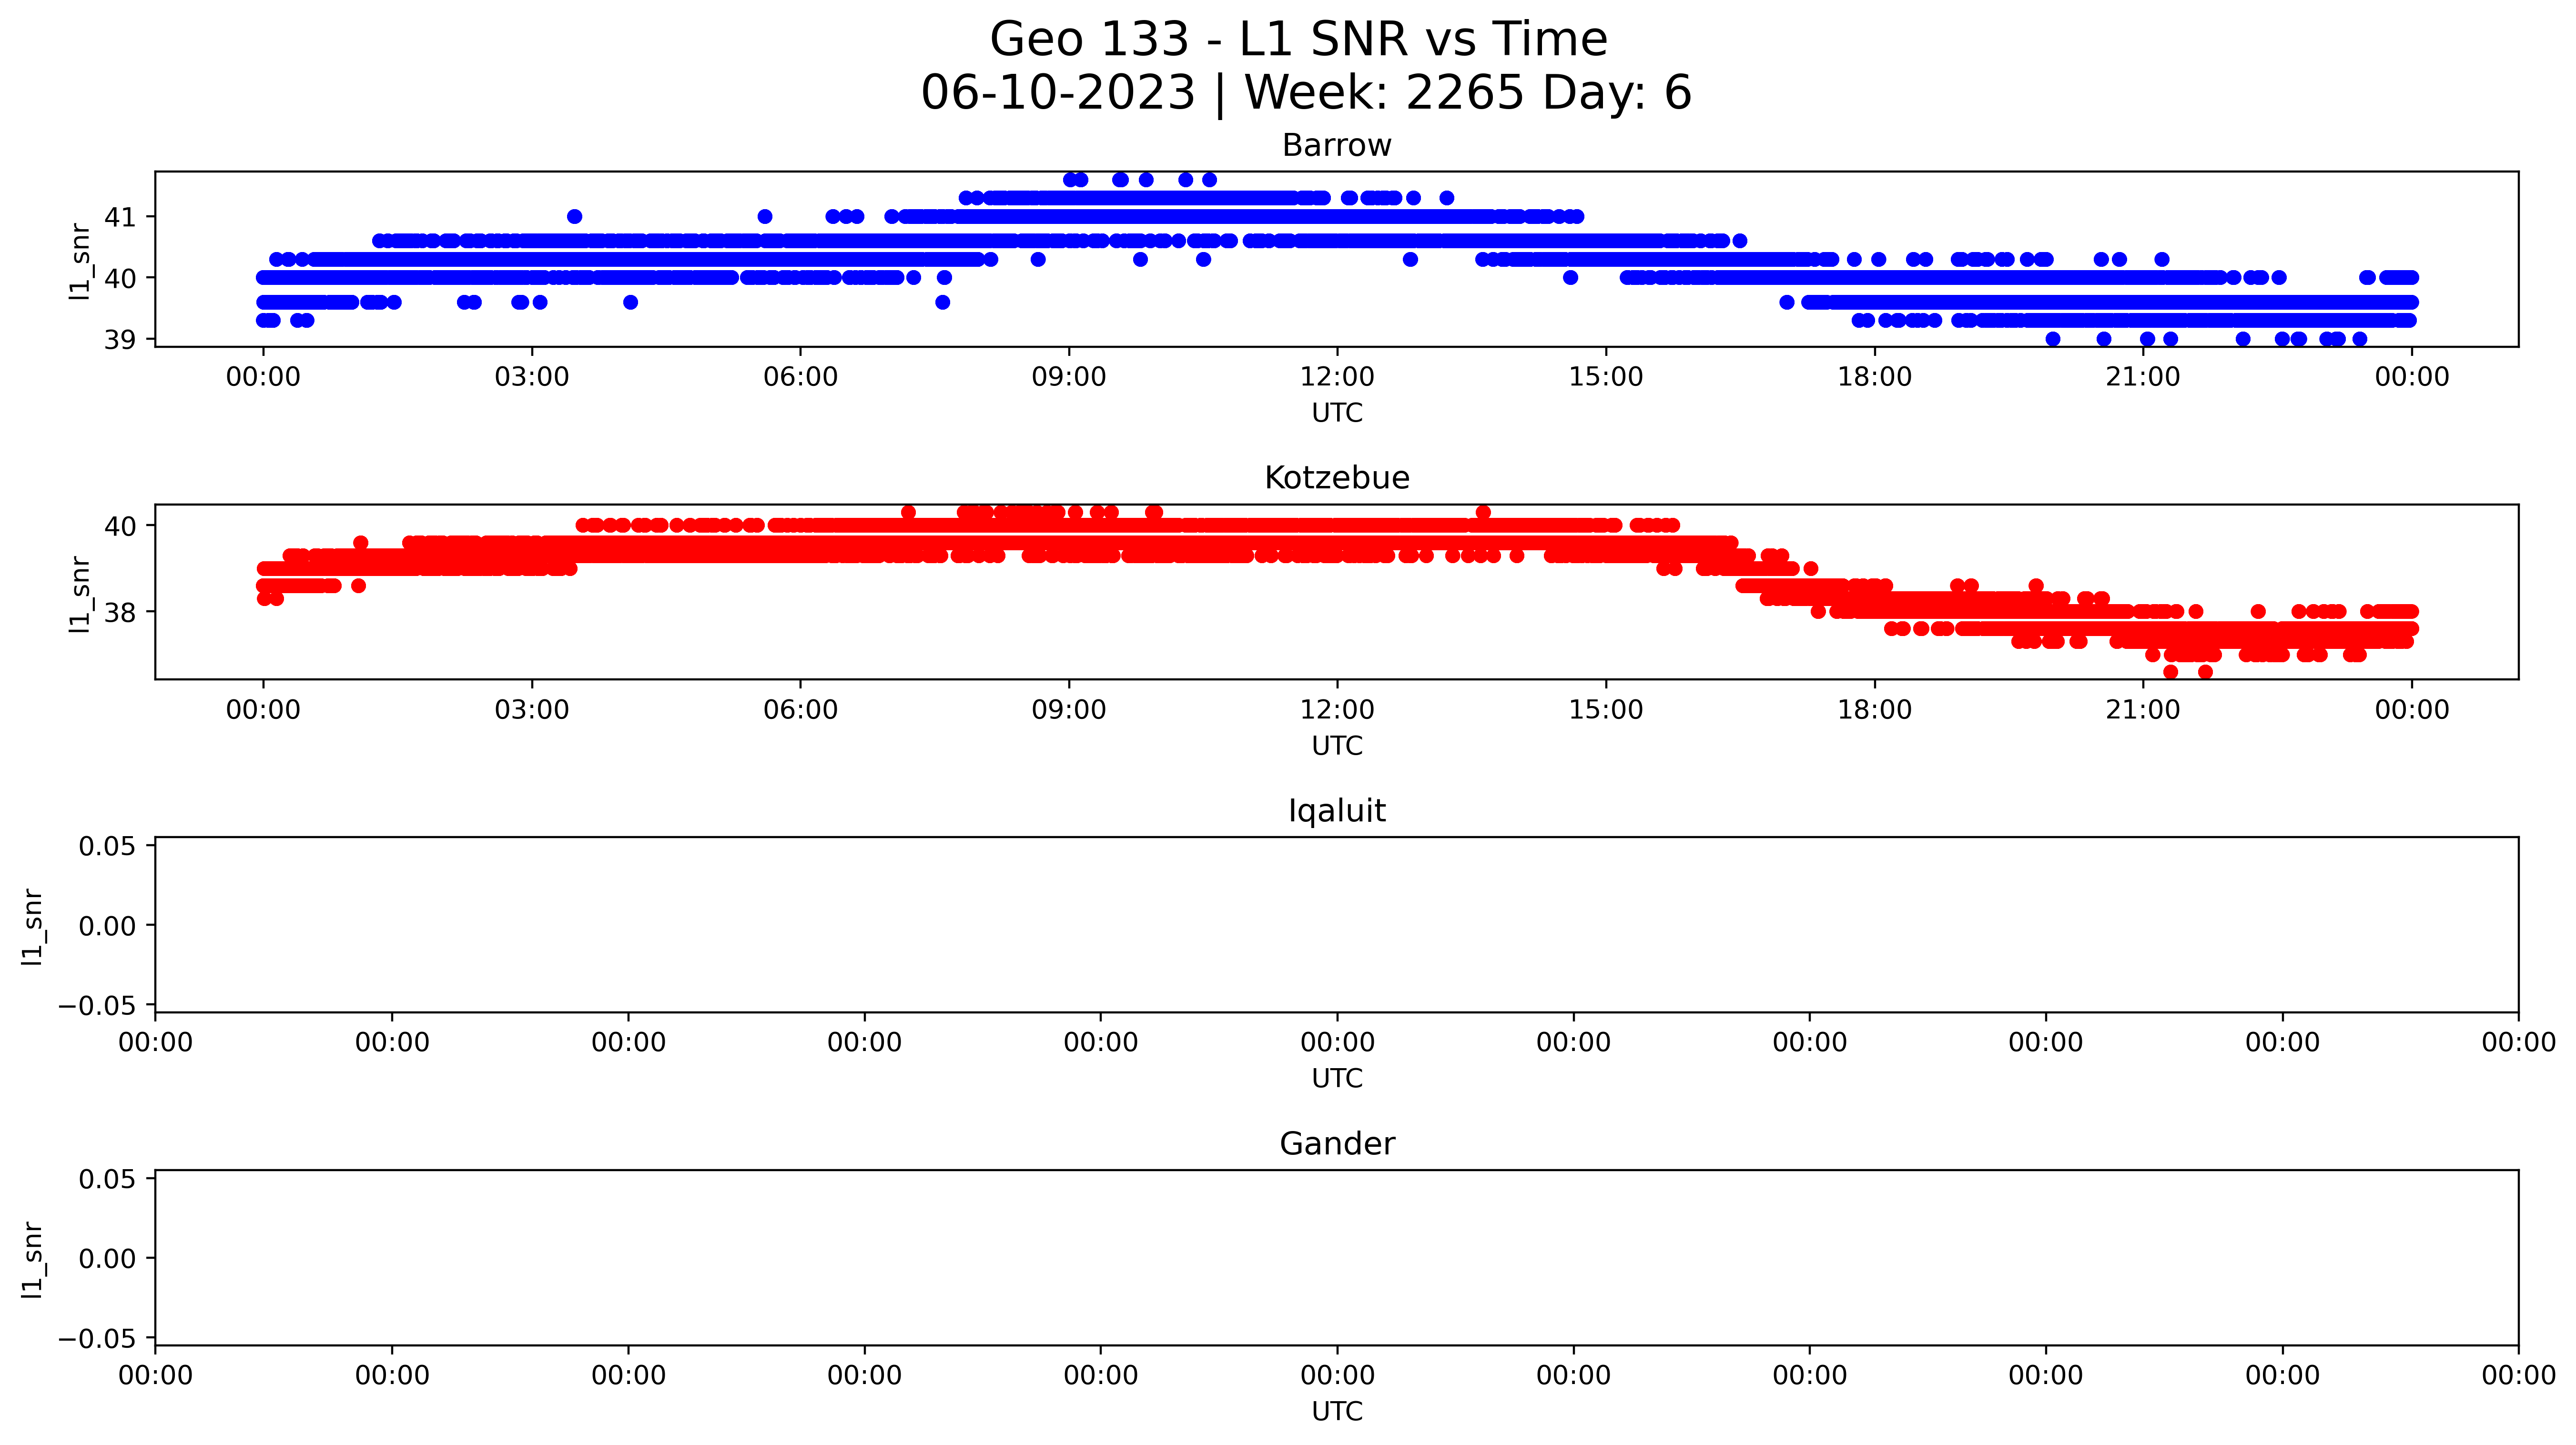This screenshot has height=1445, width=2576.
Task: Click the 0.00 y-tick on Iqaluit plot
Action: click(108, 926)
